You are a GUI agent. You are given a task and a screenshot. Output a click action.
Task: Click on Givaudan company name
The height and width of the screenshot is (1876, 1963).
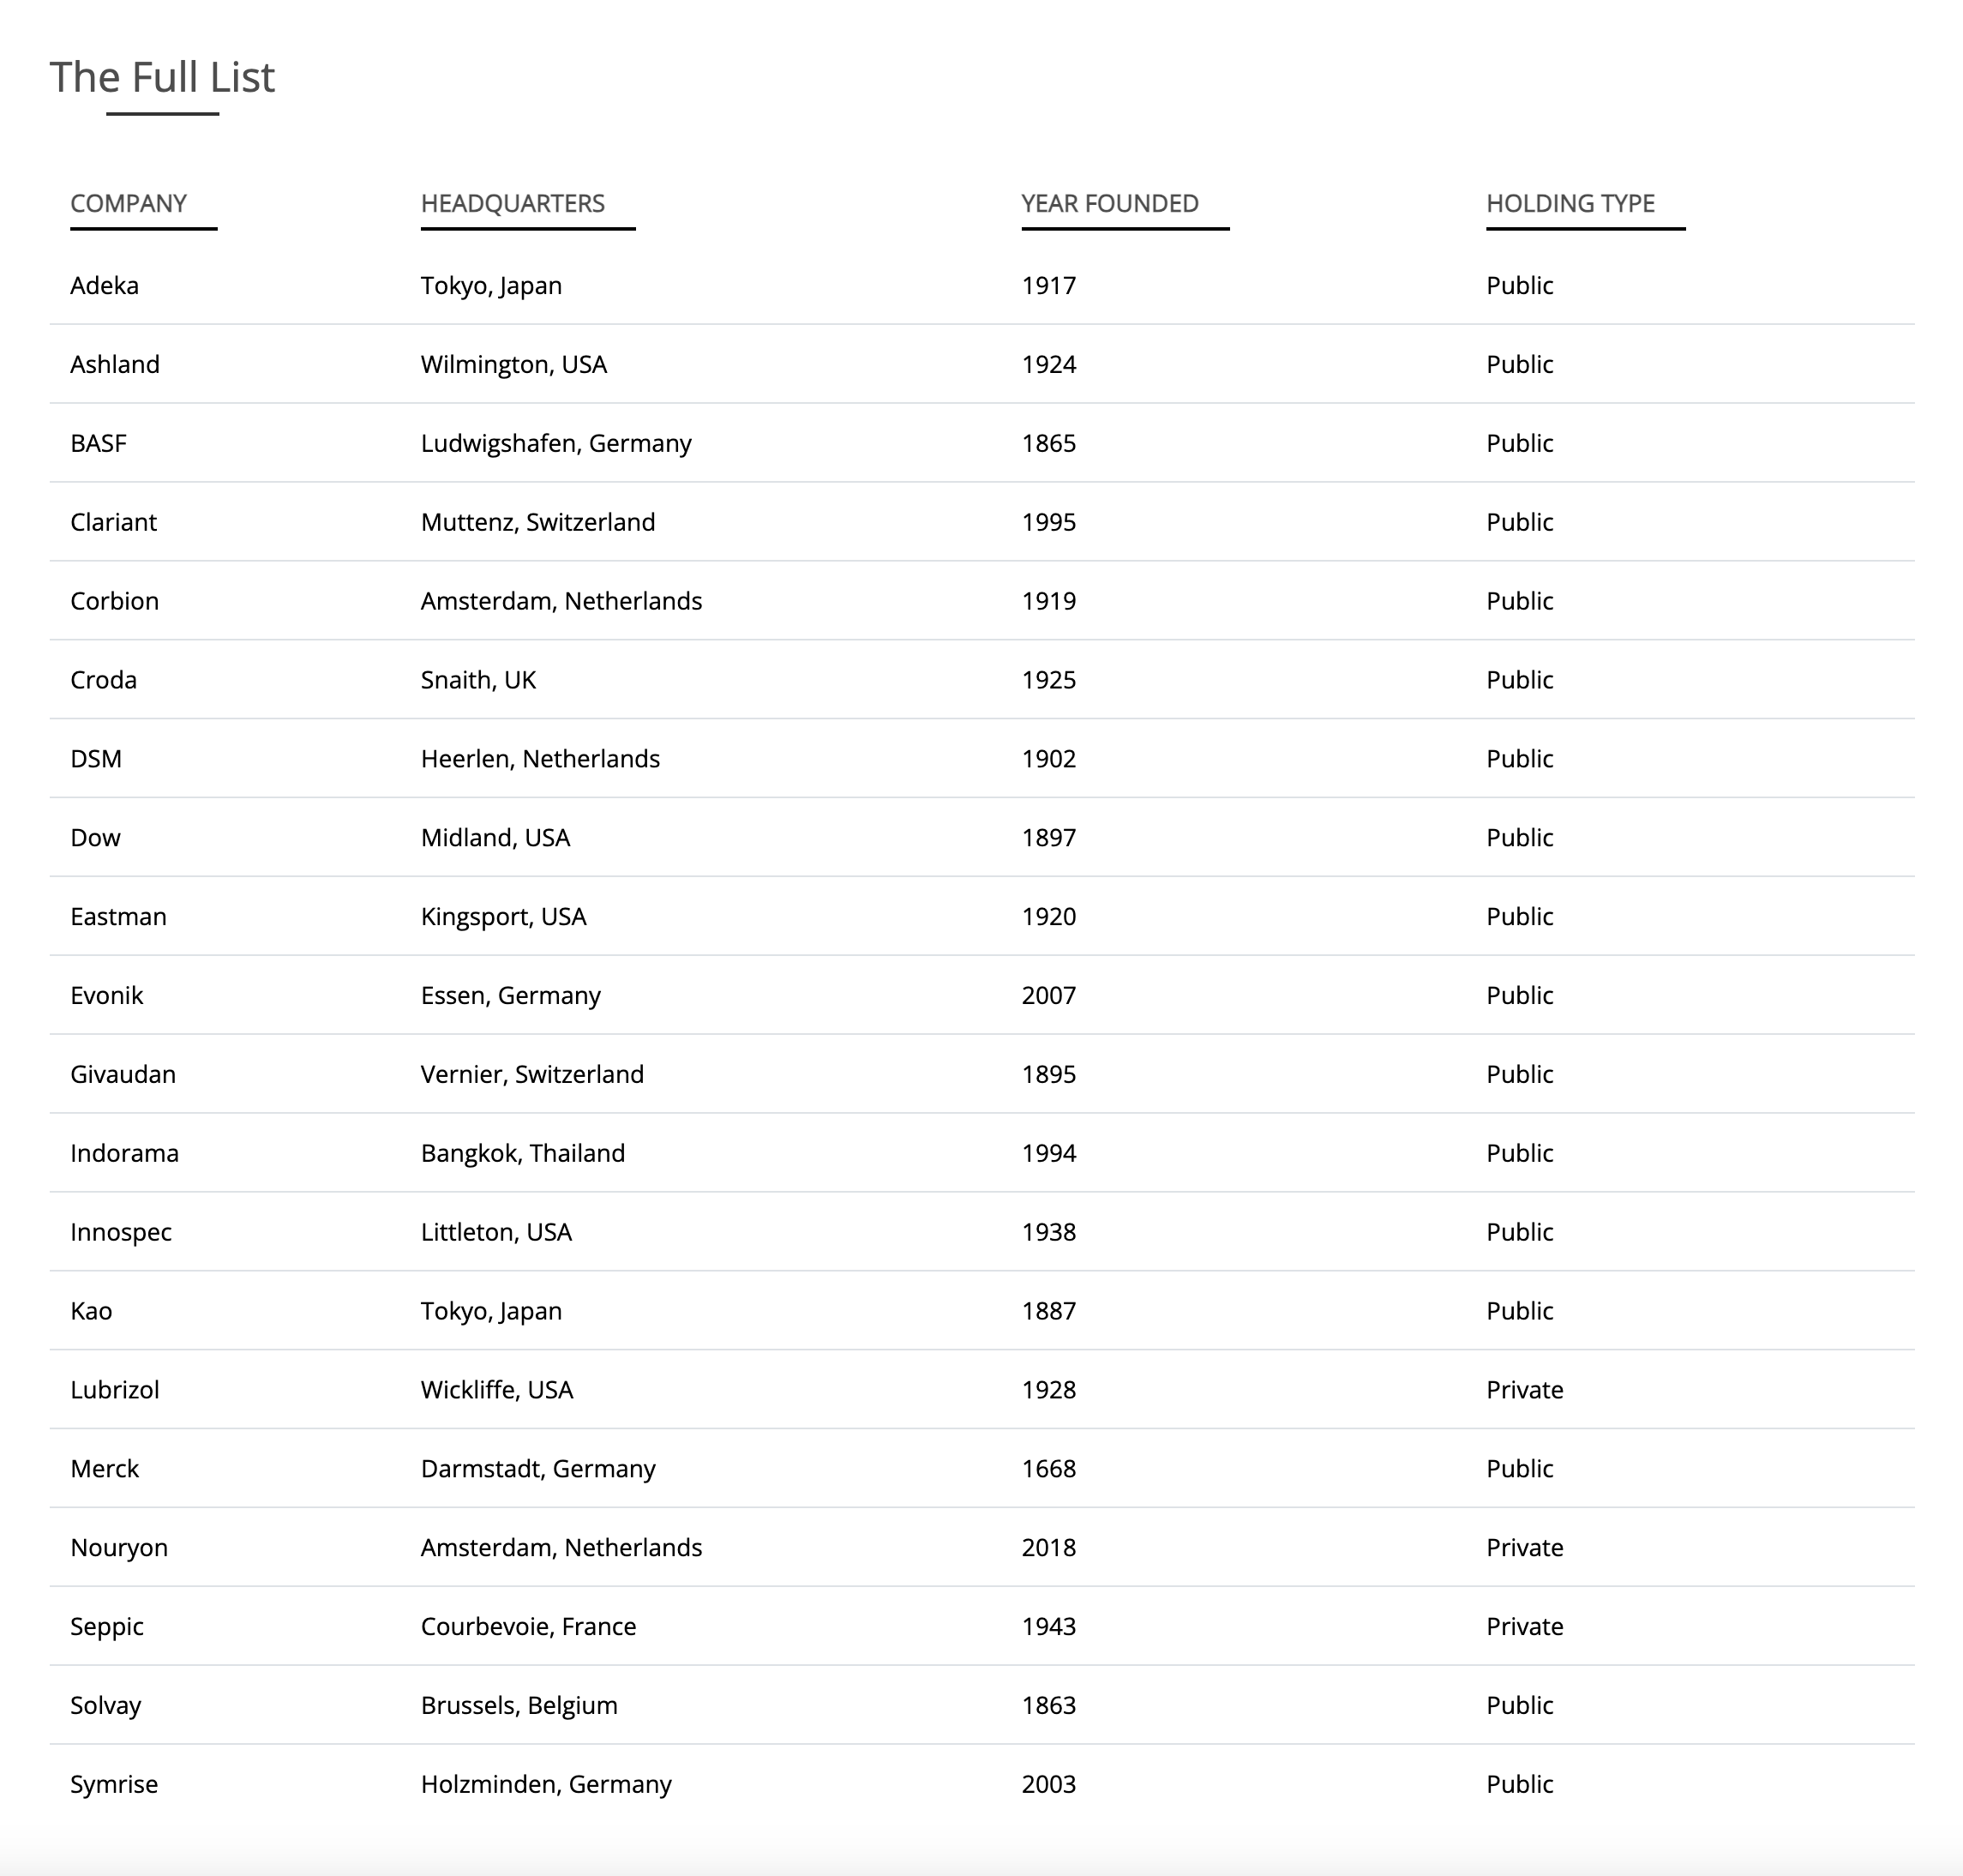click(123, 1074)
